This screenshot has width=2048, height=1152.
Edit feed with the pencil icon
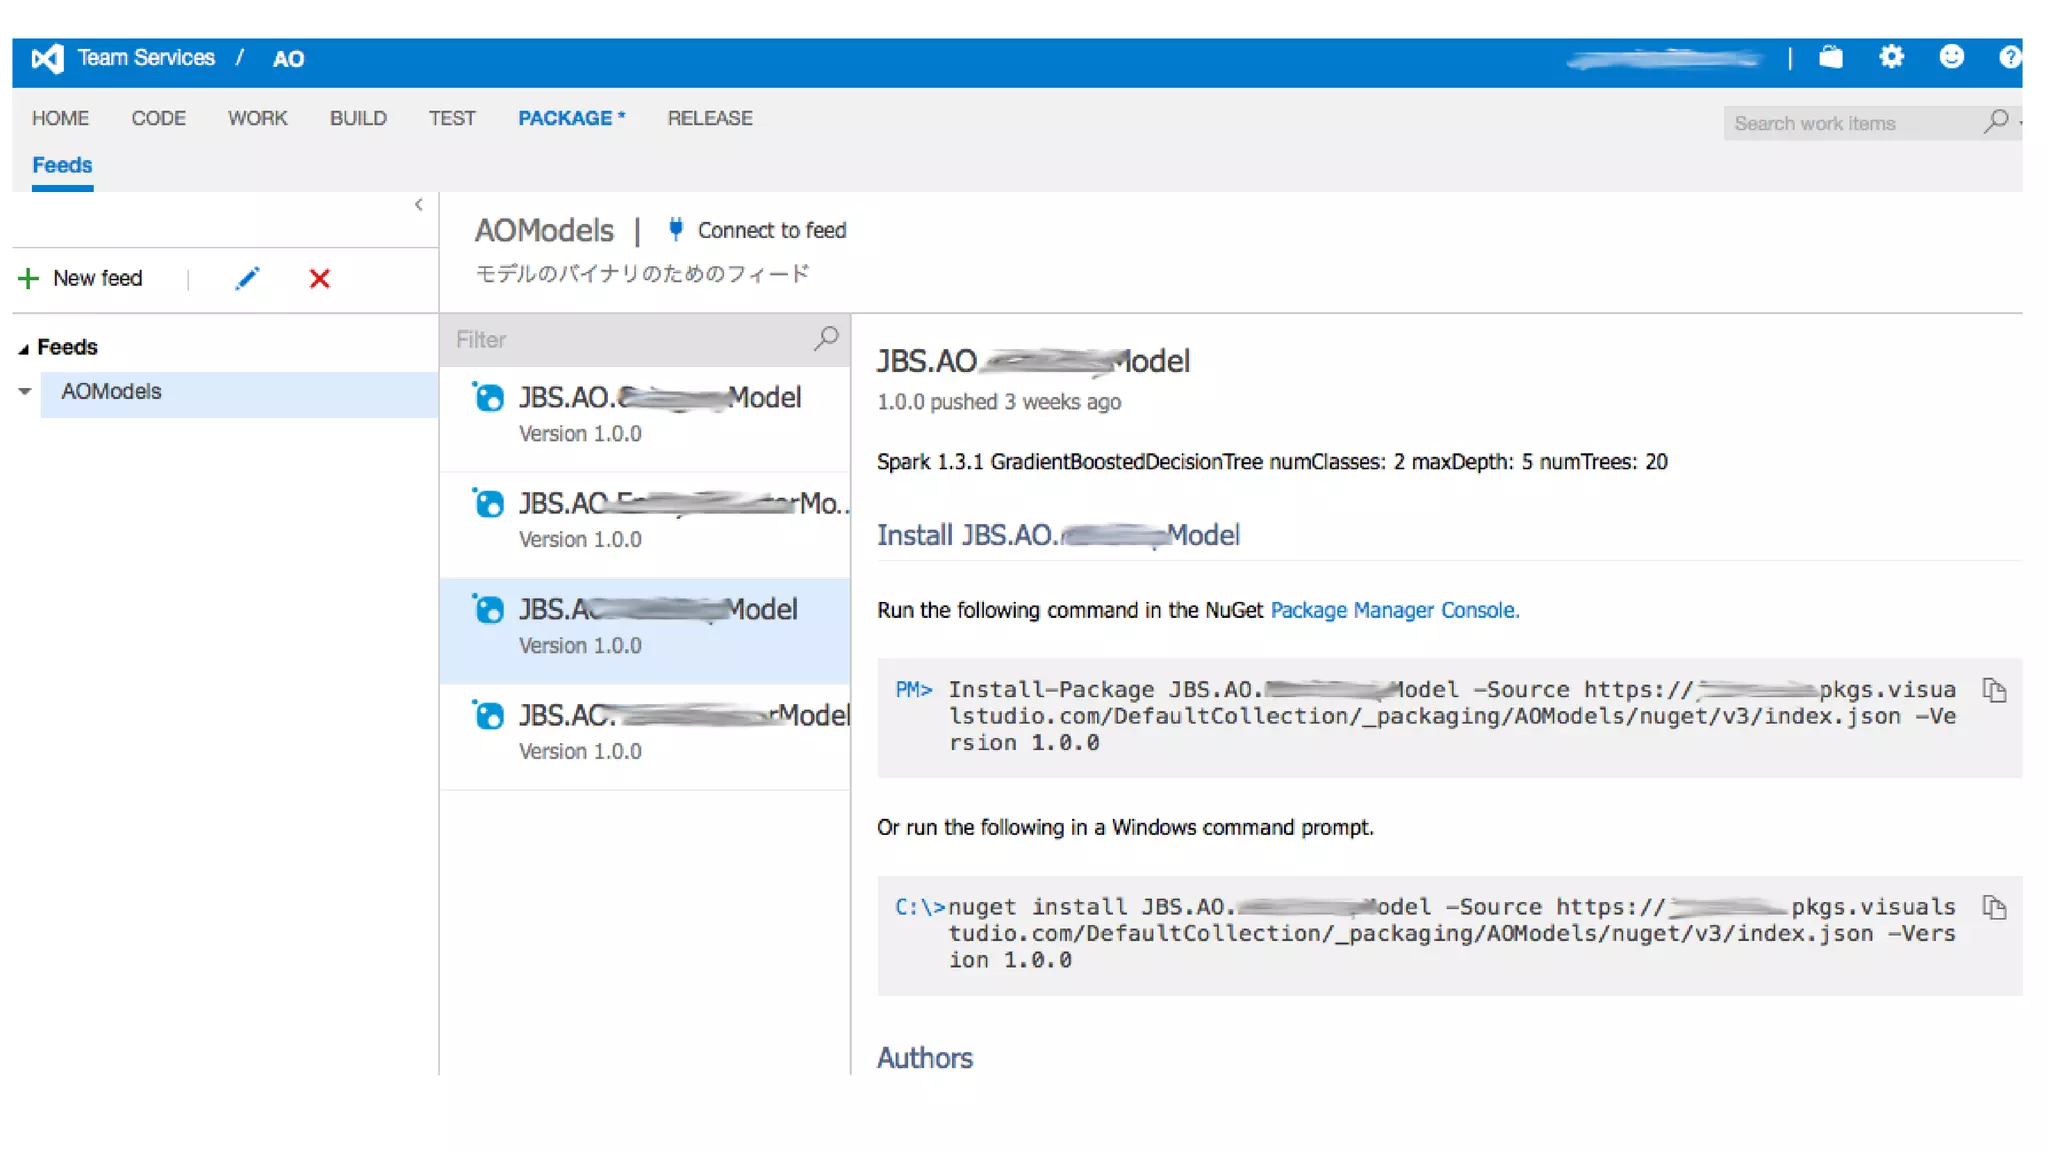(247, 278)
